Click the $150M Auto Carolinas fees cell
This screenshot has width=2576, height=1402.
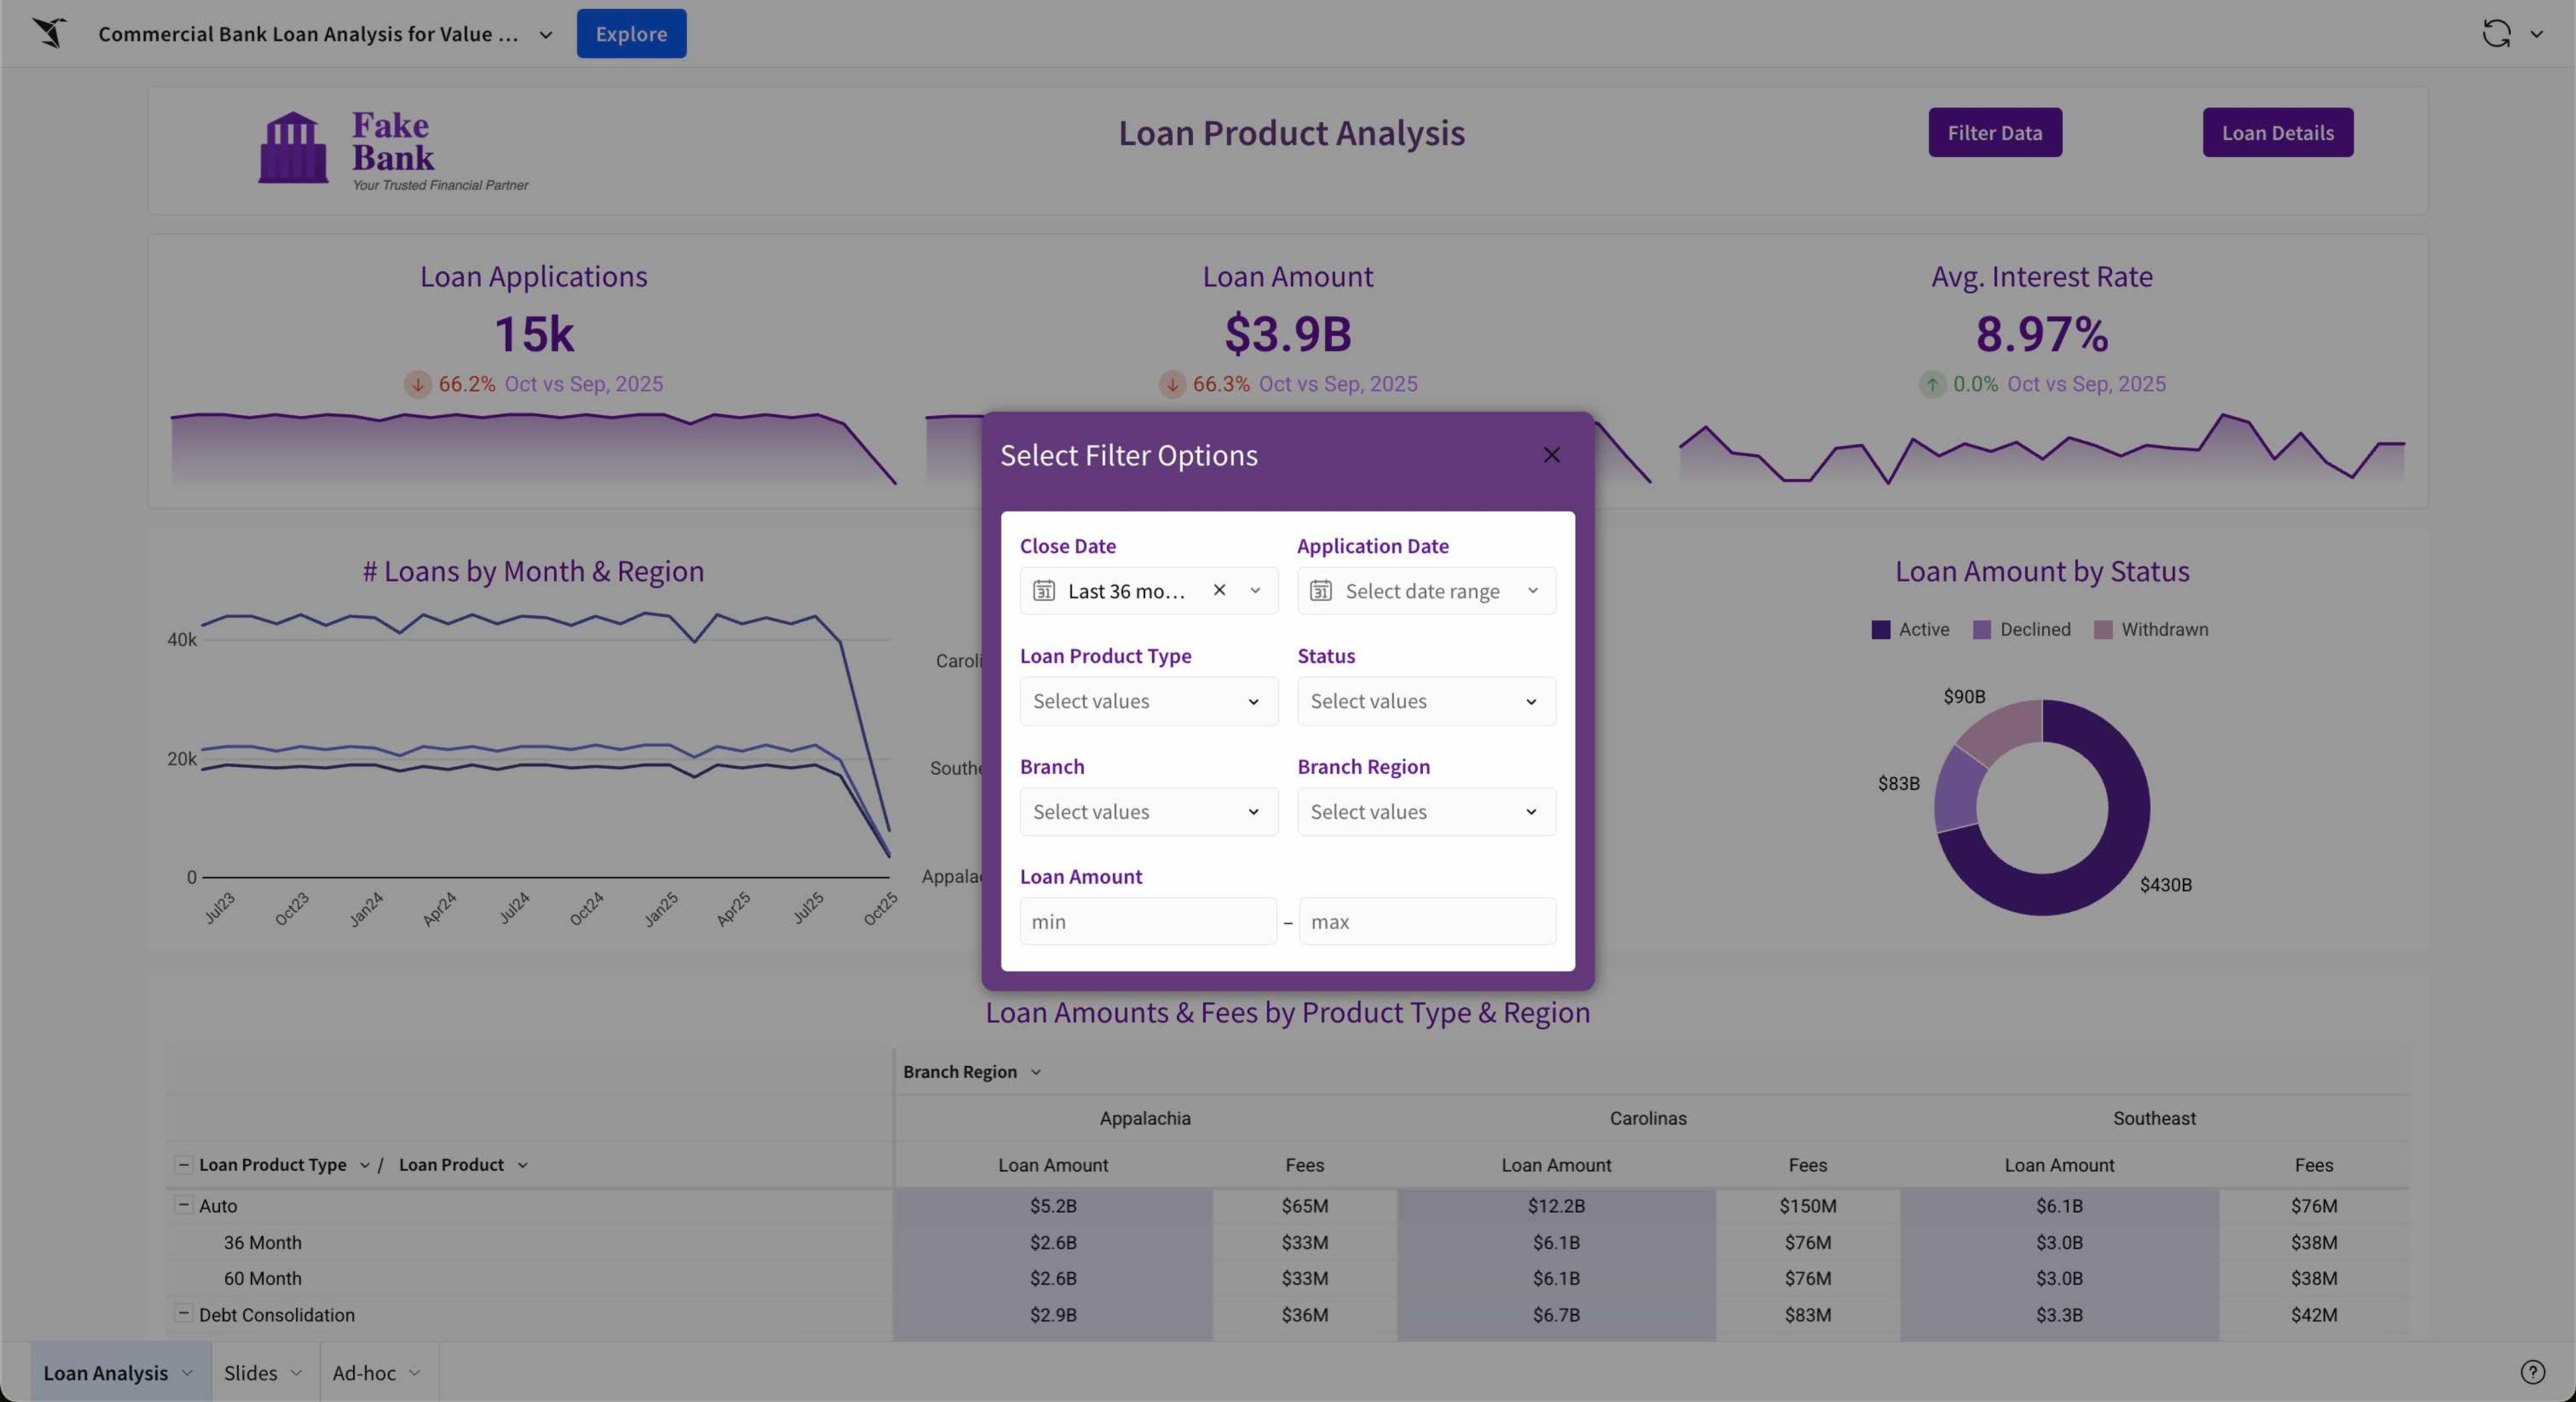[x=1807, y=1206]
